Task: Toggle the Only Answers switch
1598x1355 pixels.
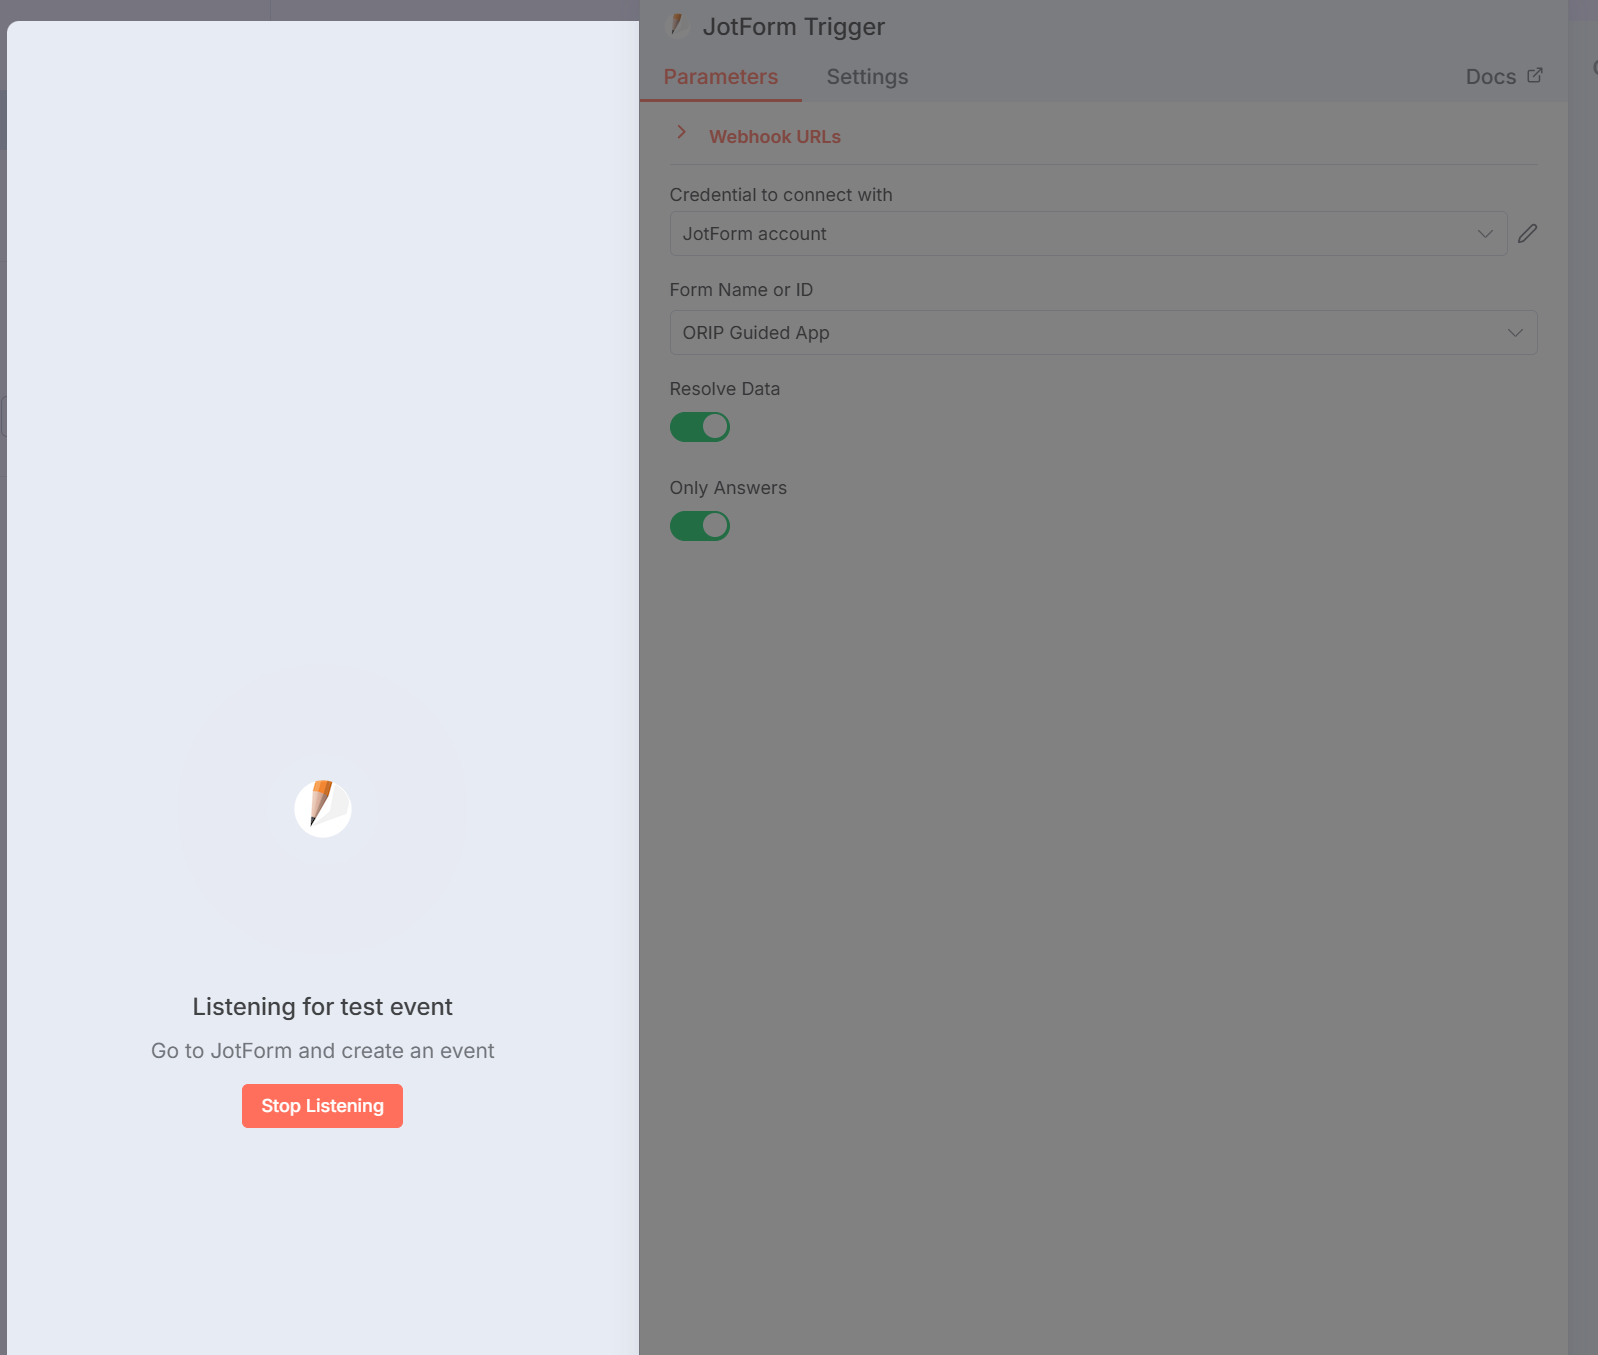Action: [700, 526]
